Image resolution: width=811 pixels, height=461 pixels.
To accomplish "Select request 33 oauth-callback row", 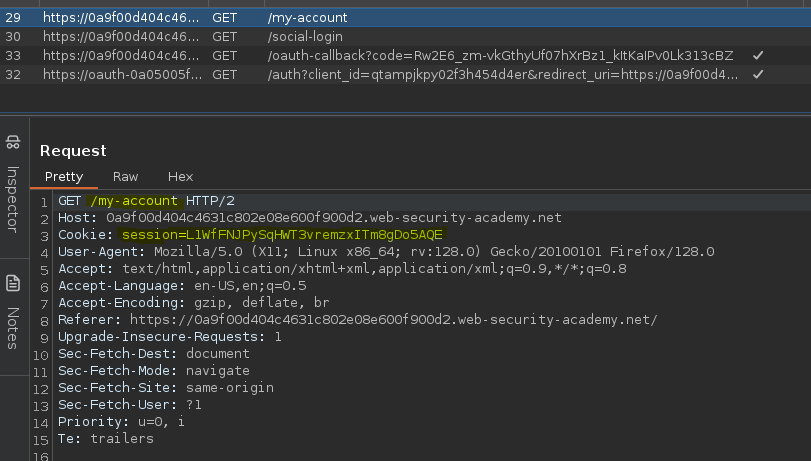I will pyautogui.click(x=406, y=55).
